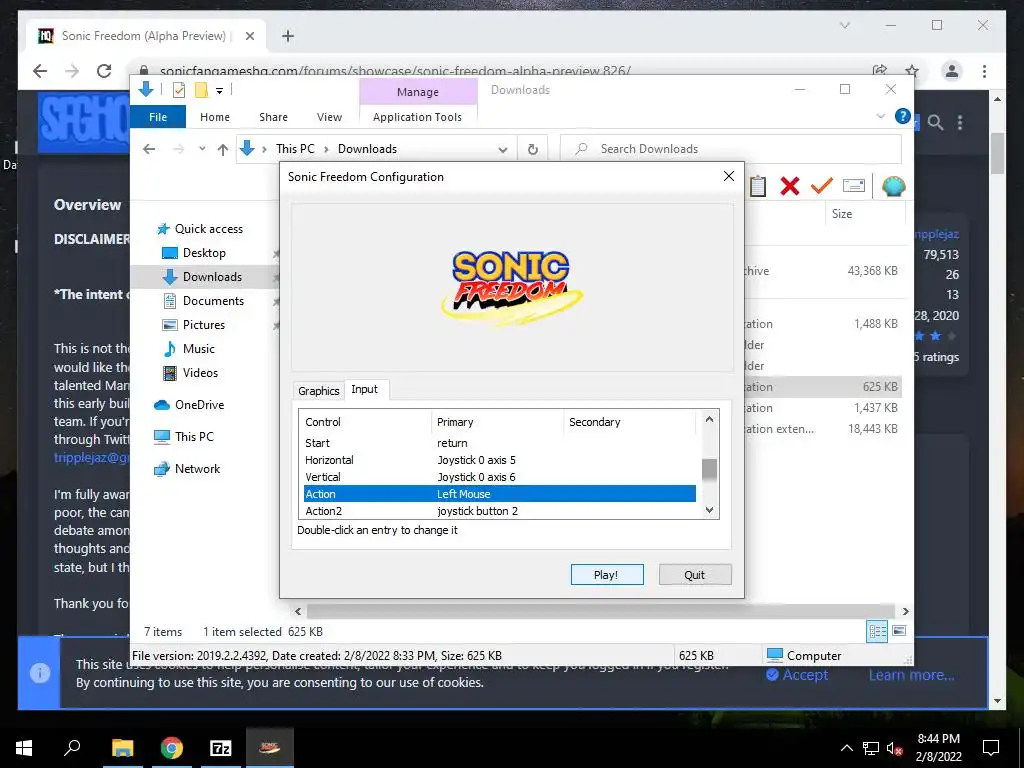
Task: Click Explorer back arrow
Action: coord(149,149)
